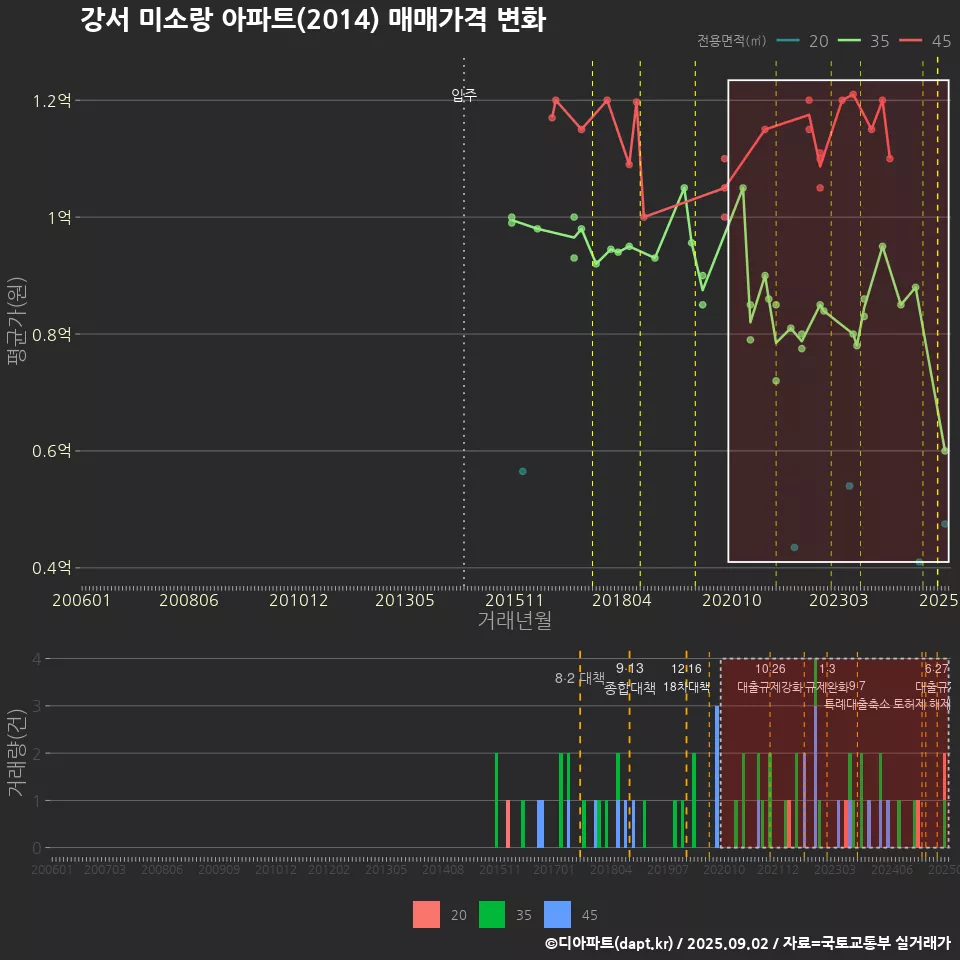The image size is (960, 960).
Task: Click the '거래년월' horizontal axis title
Action: click(514, 620)
